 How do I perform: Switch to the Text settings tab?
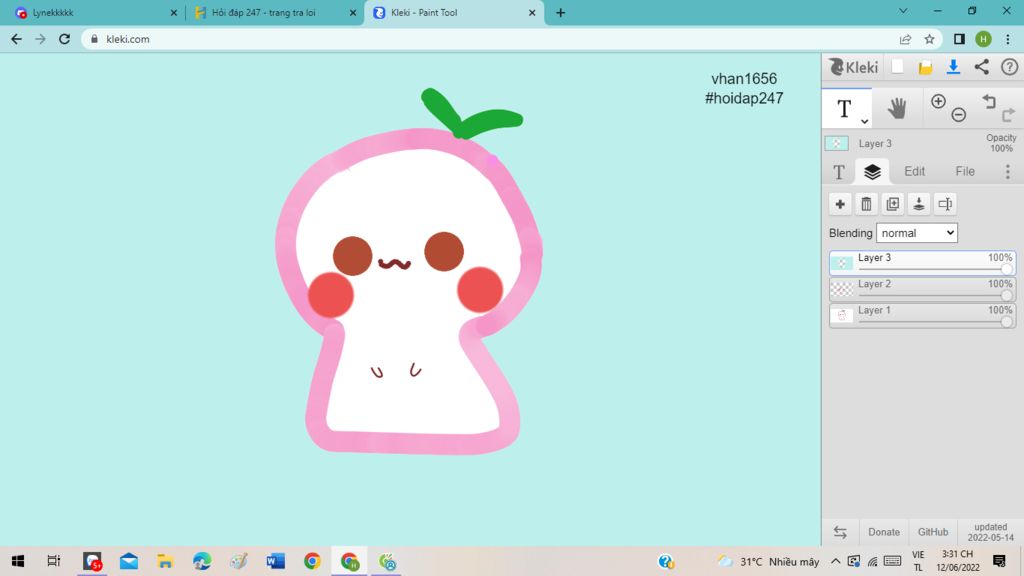[839, 172]
